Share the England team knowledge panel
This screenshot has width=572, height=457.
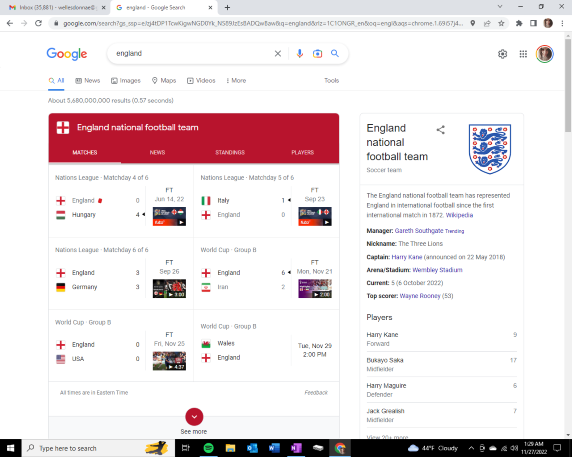(x=441, y=130)
